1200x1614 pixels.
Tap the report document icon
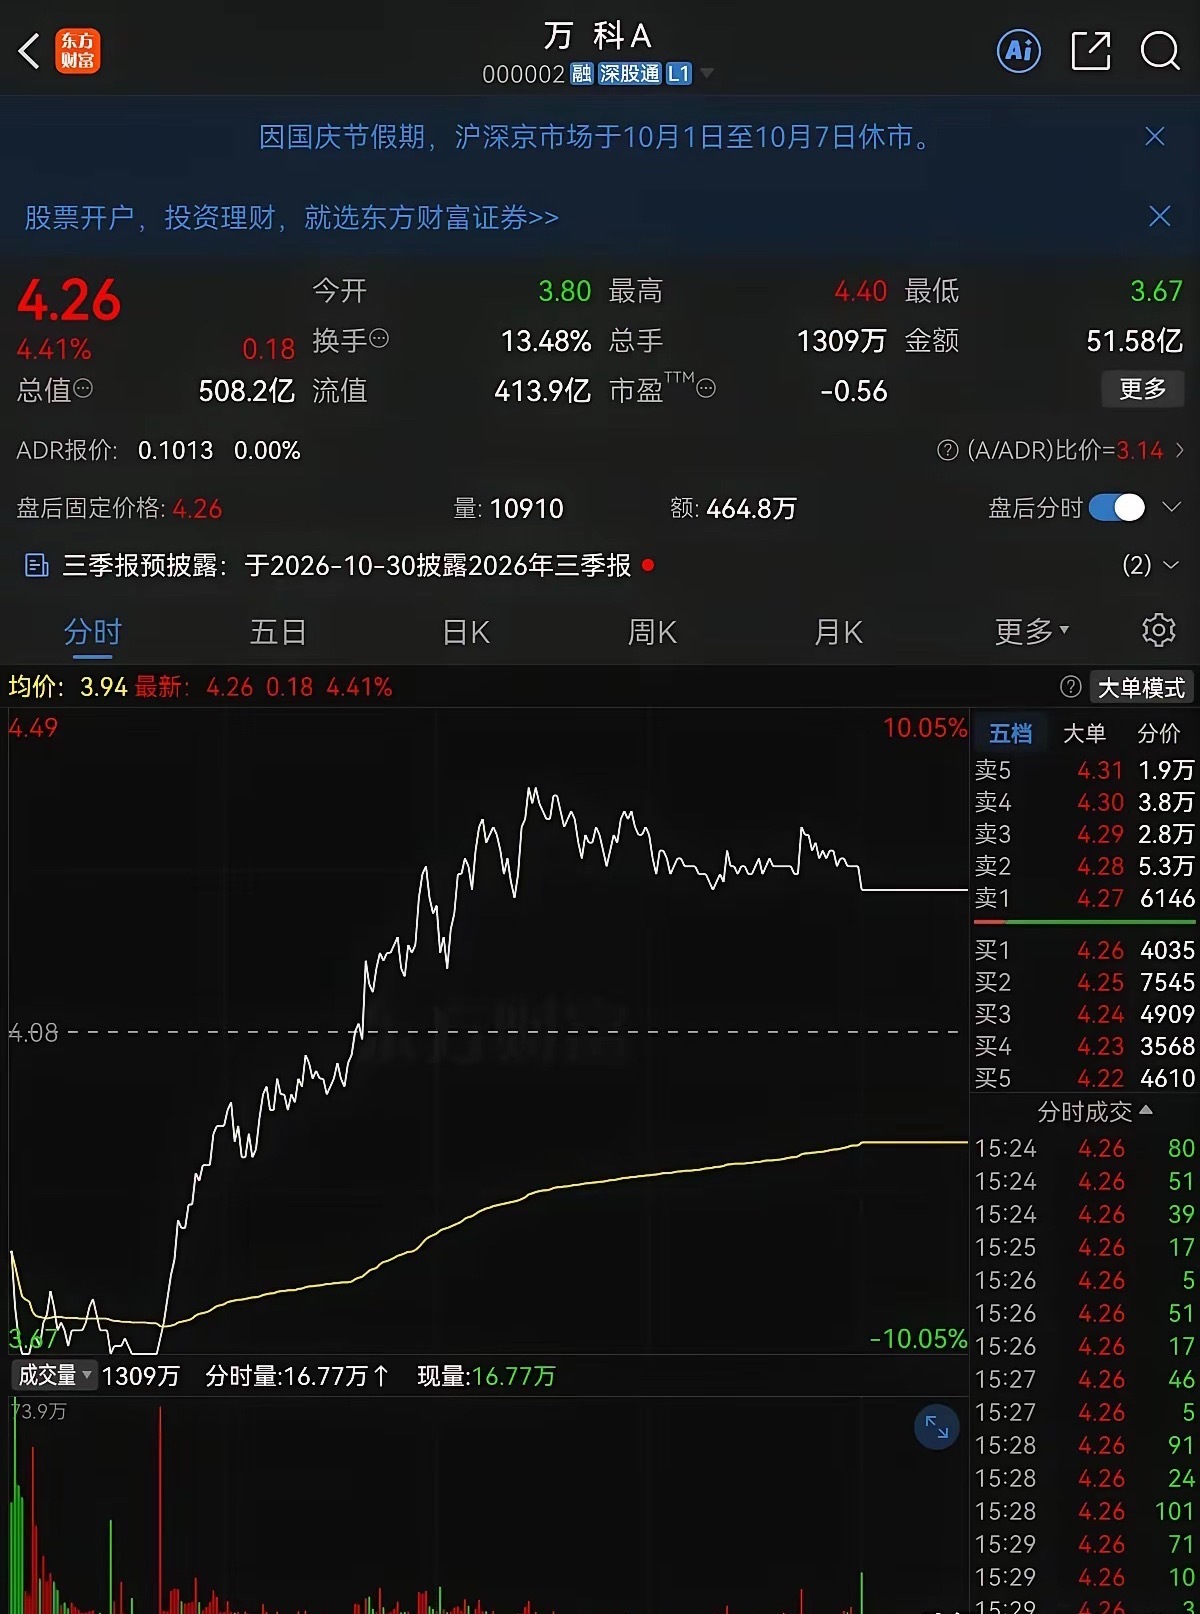point(36,566)
